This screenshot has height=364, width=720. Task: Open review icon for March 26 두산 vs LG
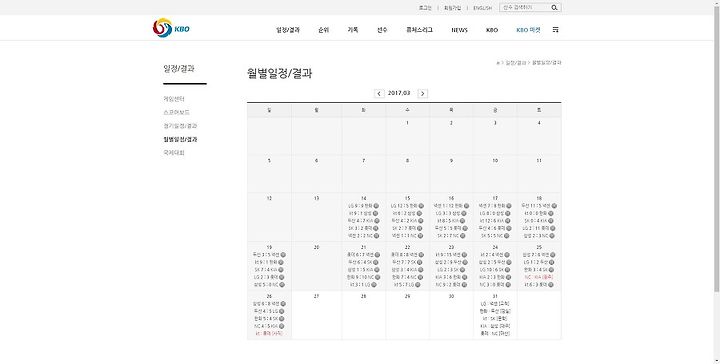pos(281,311)
